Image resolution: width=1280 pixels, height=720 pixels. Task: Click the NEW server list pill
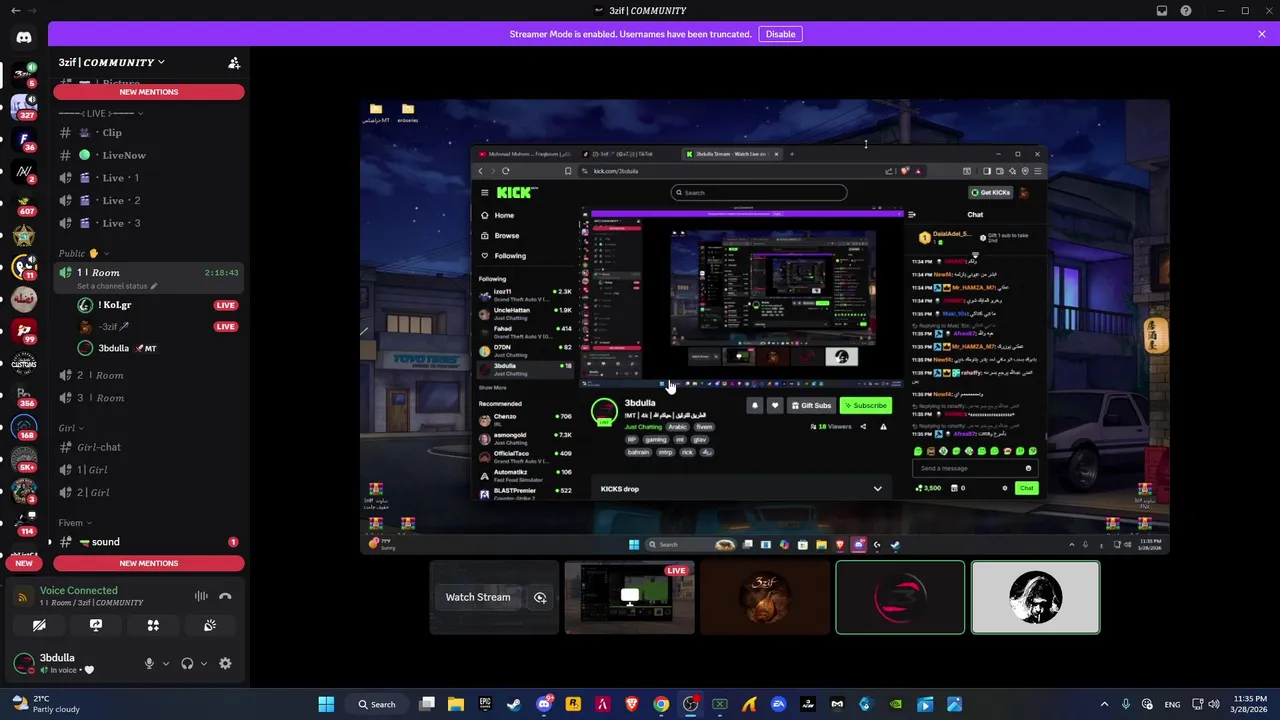[24, 563]
